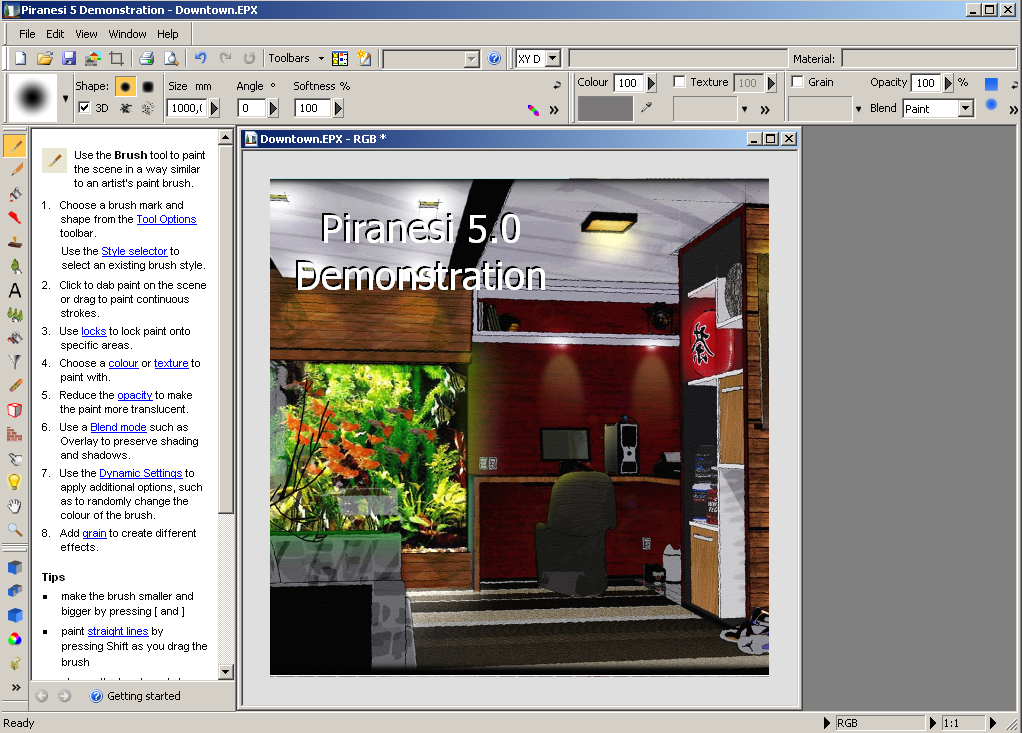
Task: Save the document with floppy icon
Action: tap(68, 59)
